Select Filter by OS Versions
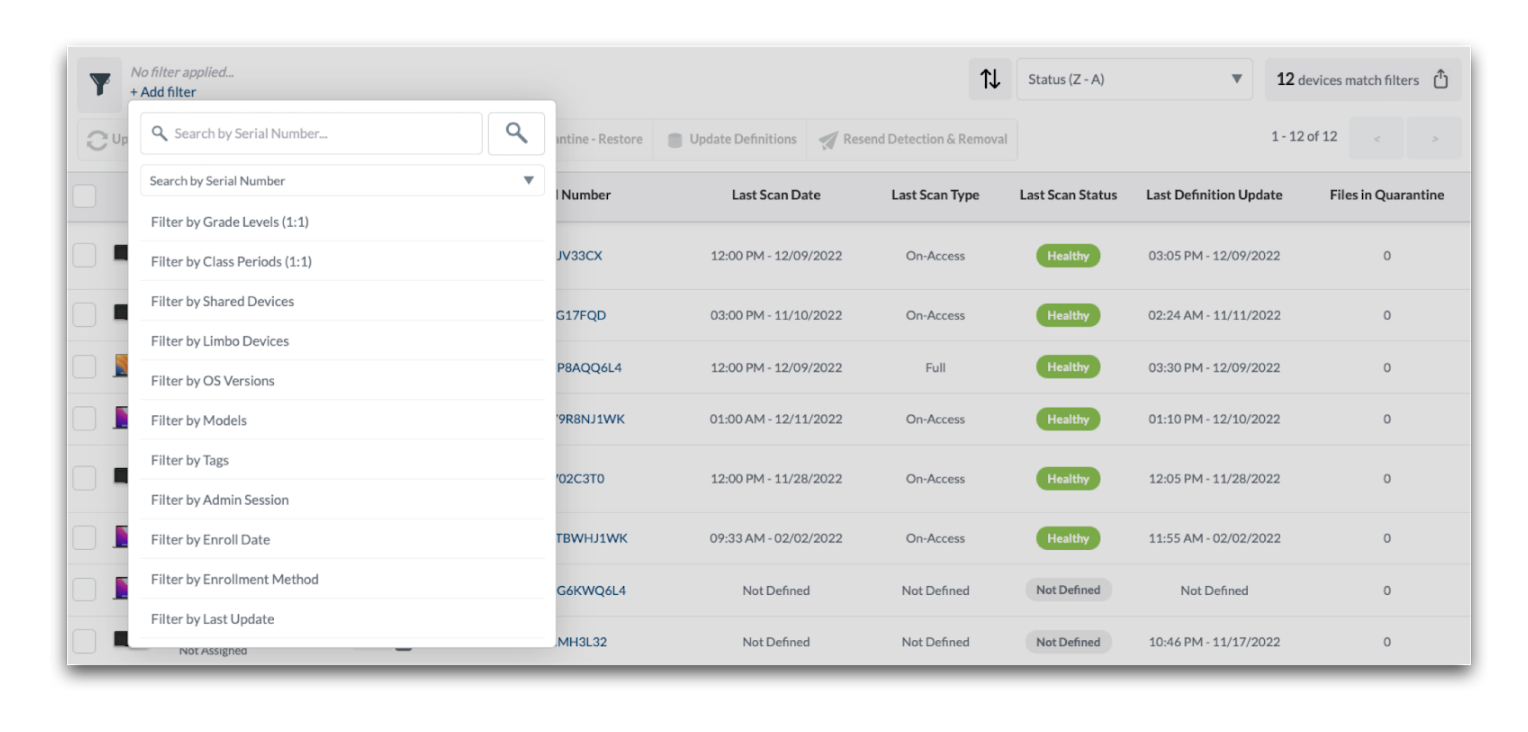The height and width of the screenshot is (732, 1528). pos(212,381)
